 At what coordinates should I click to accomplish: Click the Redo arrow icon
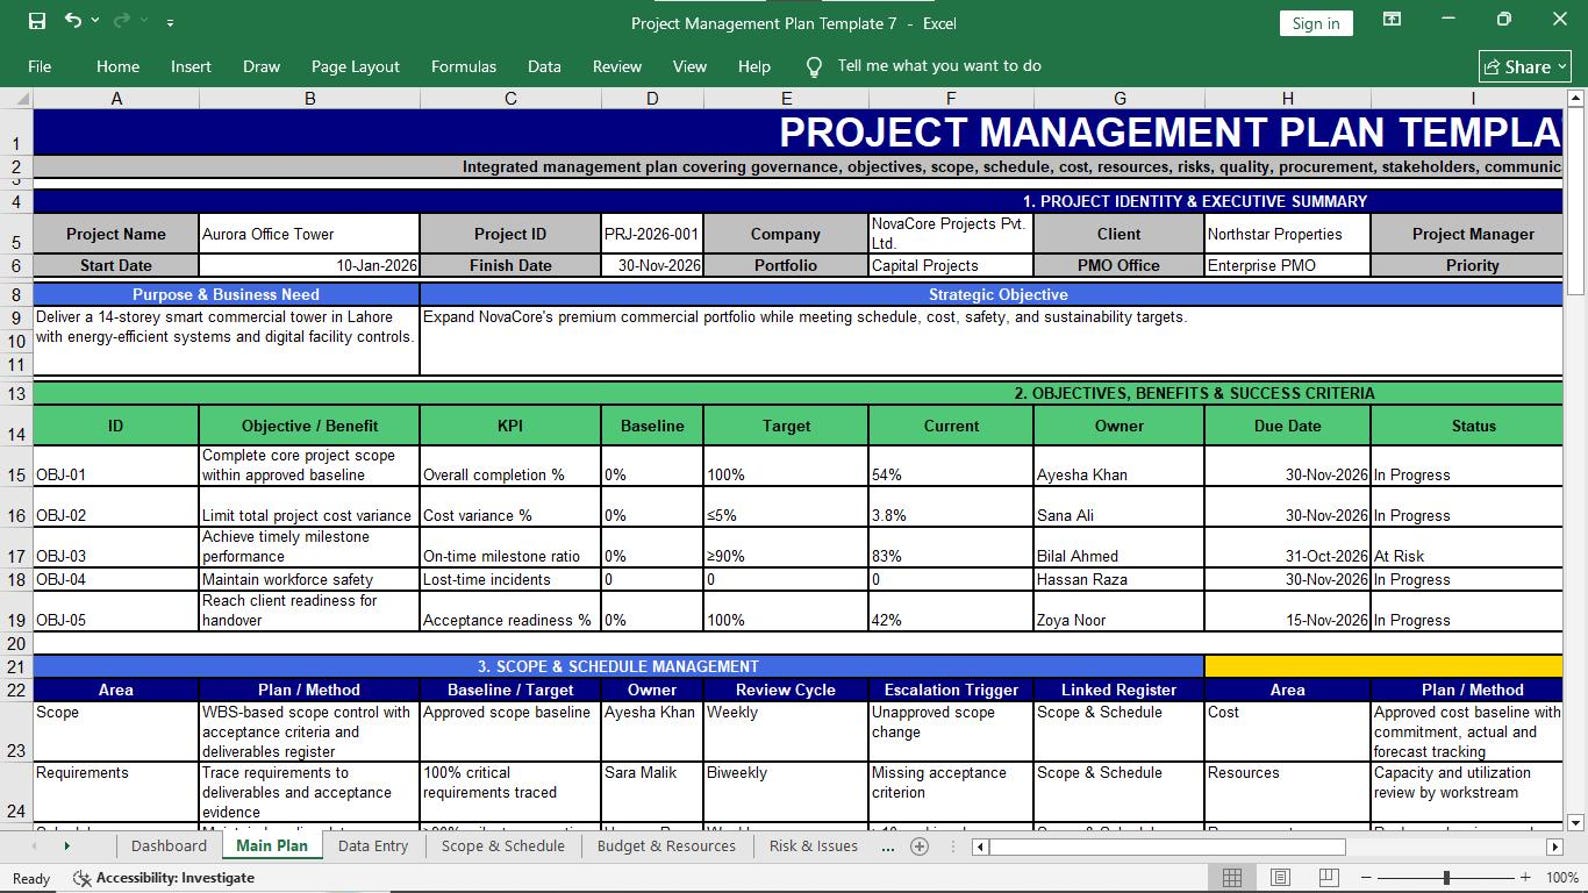click(x=122, y=20)
